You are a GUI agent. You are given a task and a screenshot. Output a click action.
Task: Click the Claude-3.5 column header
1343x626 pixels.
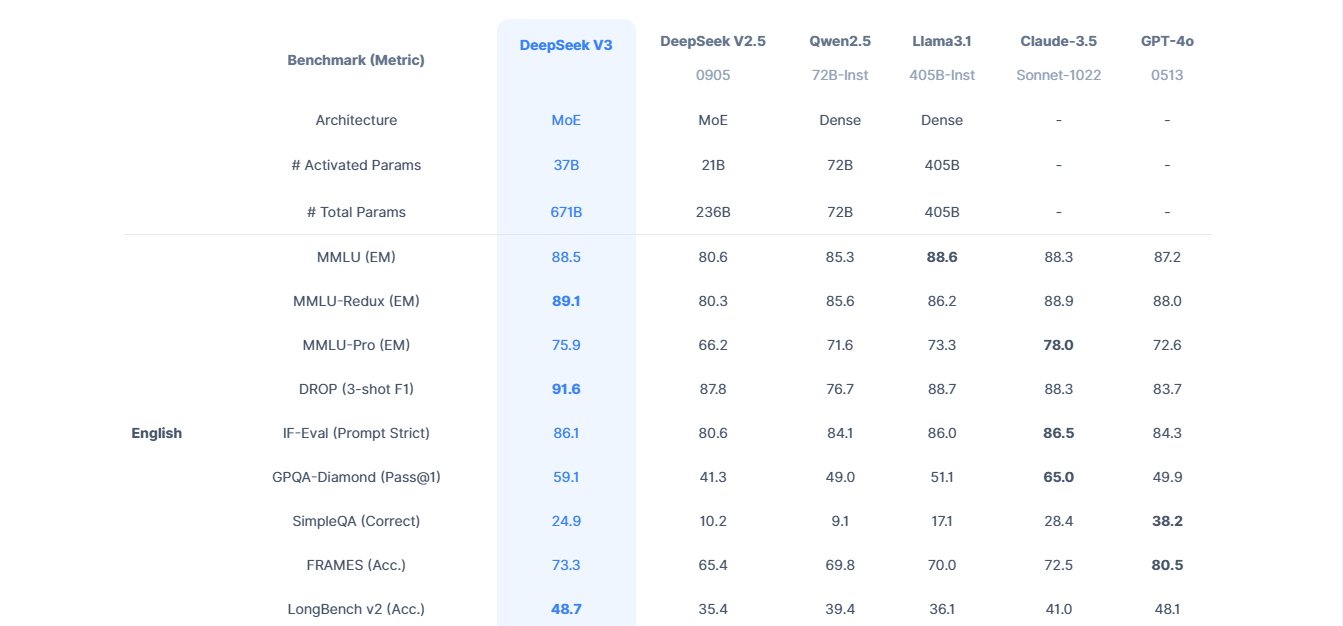1058,41
